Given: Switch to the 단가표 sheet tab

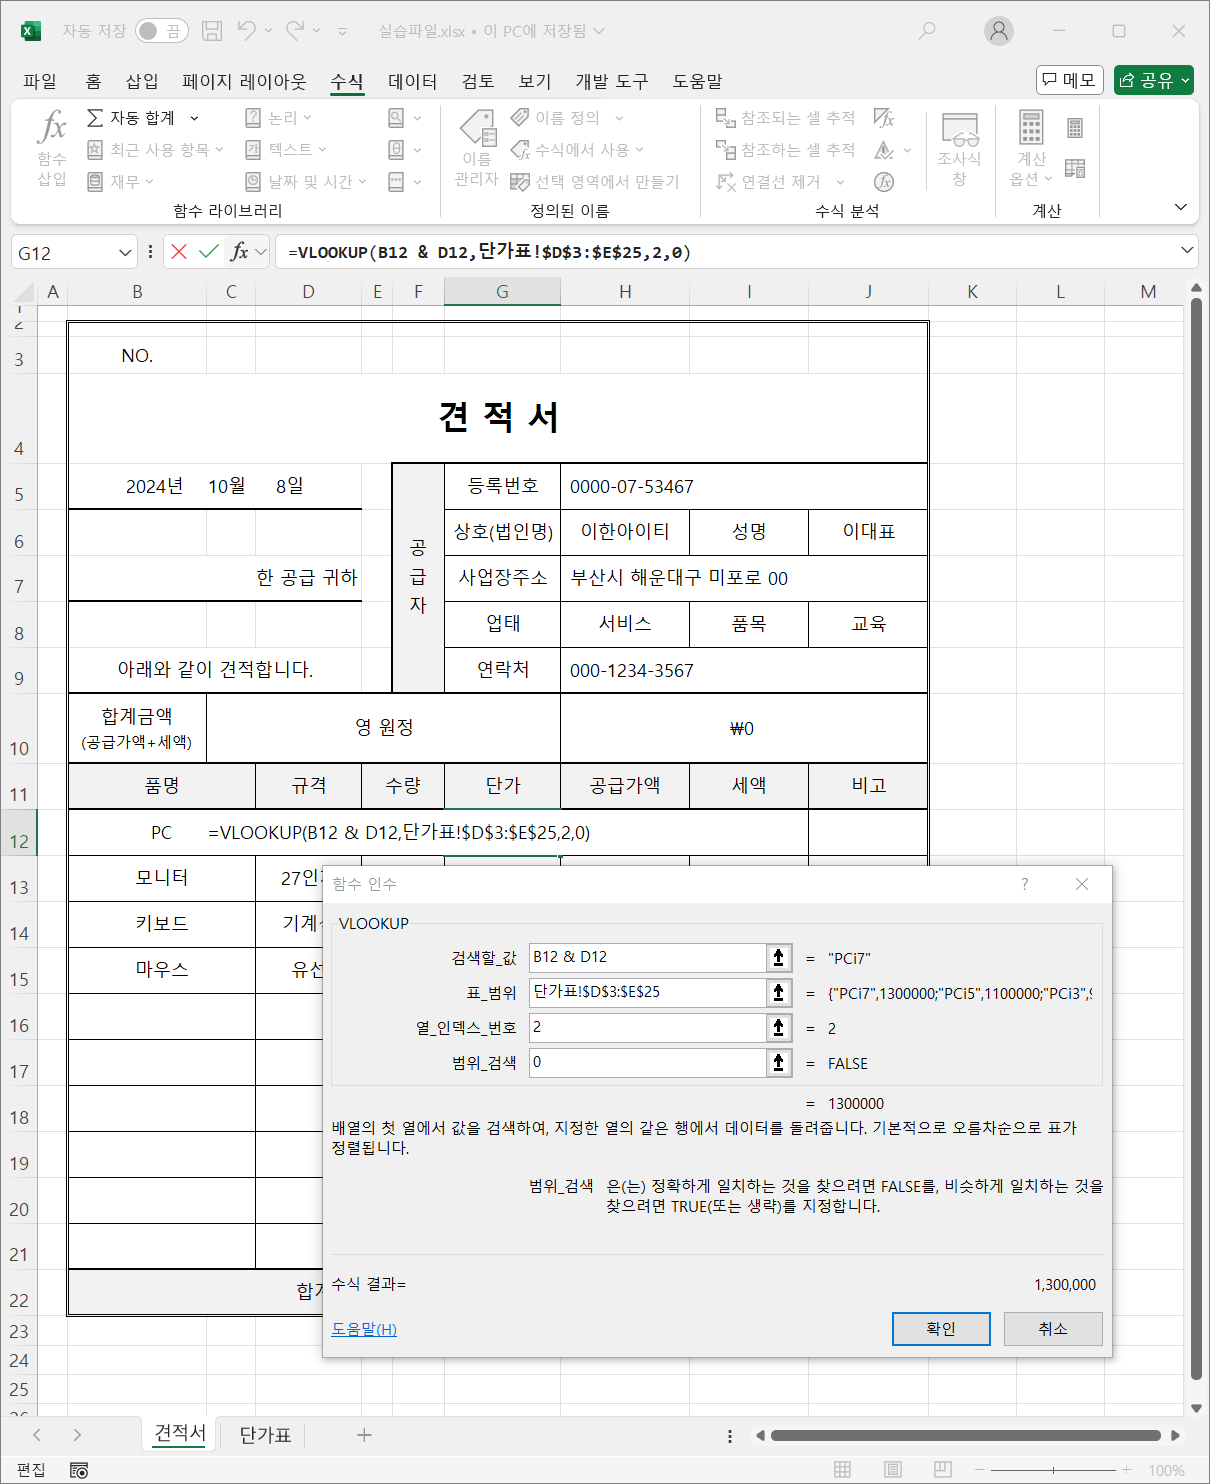Looking at the screenshot, I should point(265,1435).
